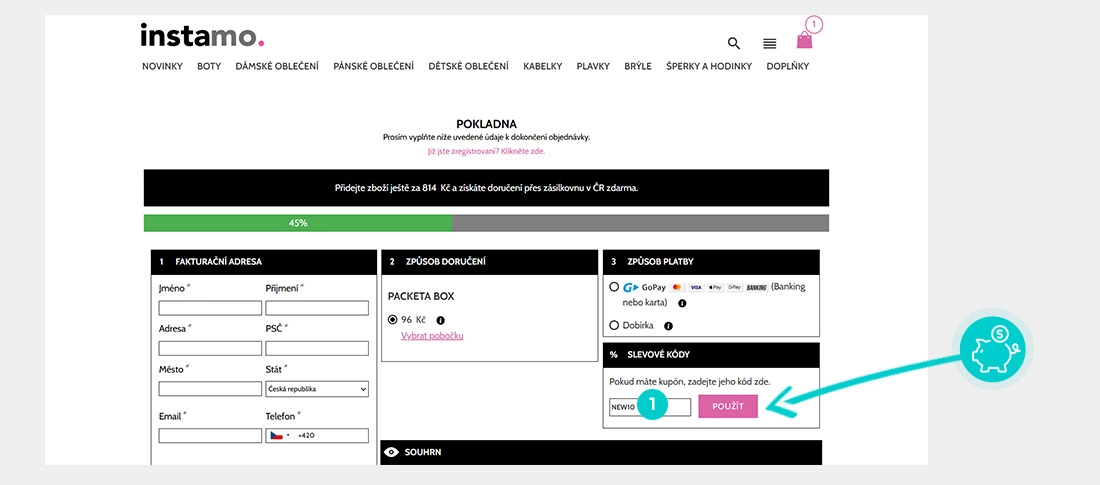Viewport: 1100px width, 485px height.
Task: Click the POUŽÍT coupon button
Action: [728, 406]
